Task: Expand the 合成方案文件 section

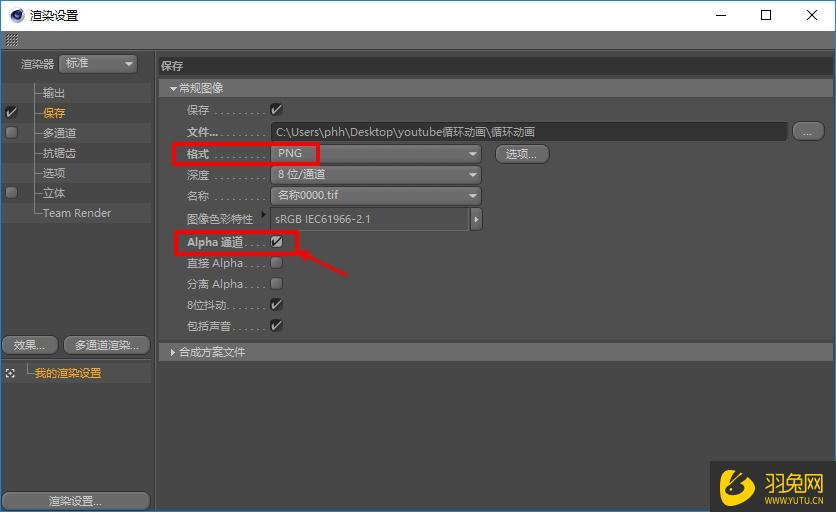Action: coord(173,352)
